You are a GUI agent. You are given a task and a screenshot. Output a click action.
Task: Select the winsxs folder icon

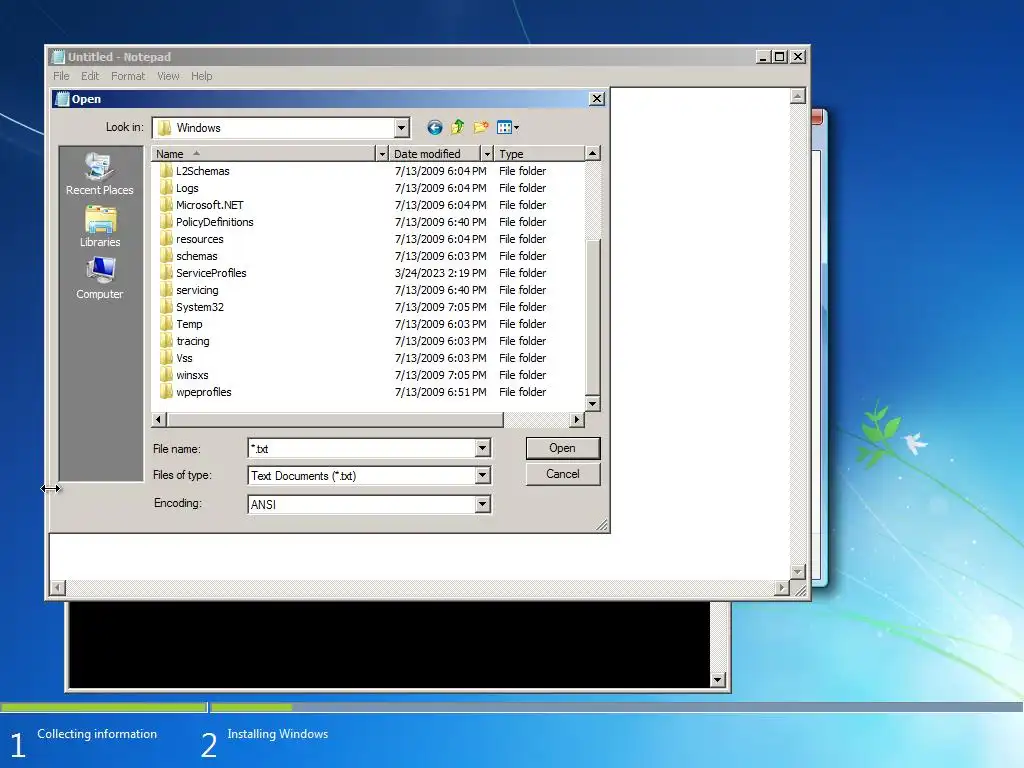(166, 375)
